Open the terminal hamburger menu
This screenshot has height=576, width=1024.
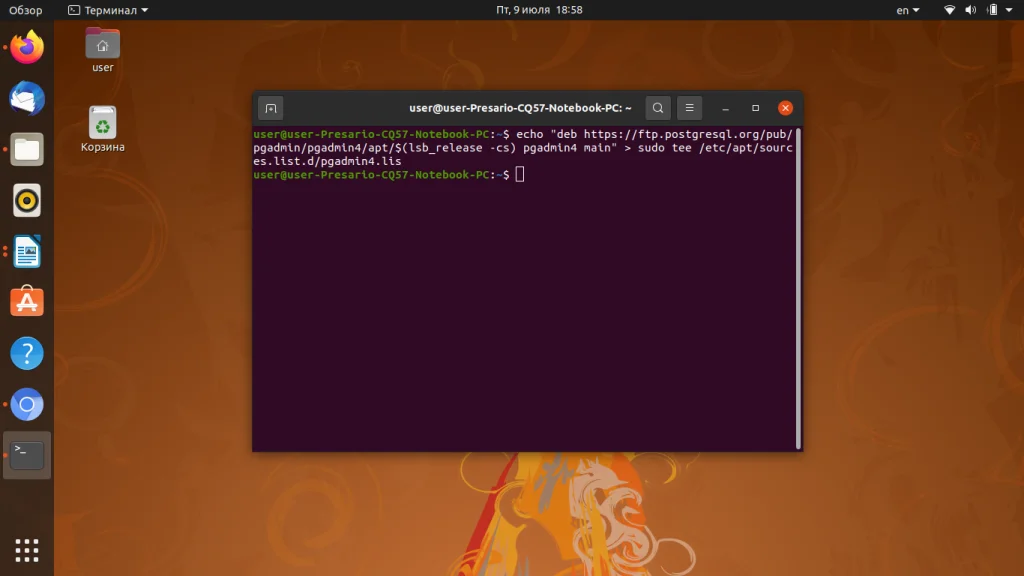(x=688, y=107)
